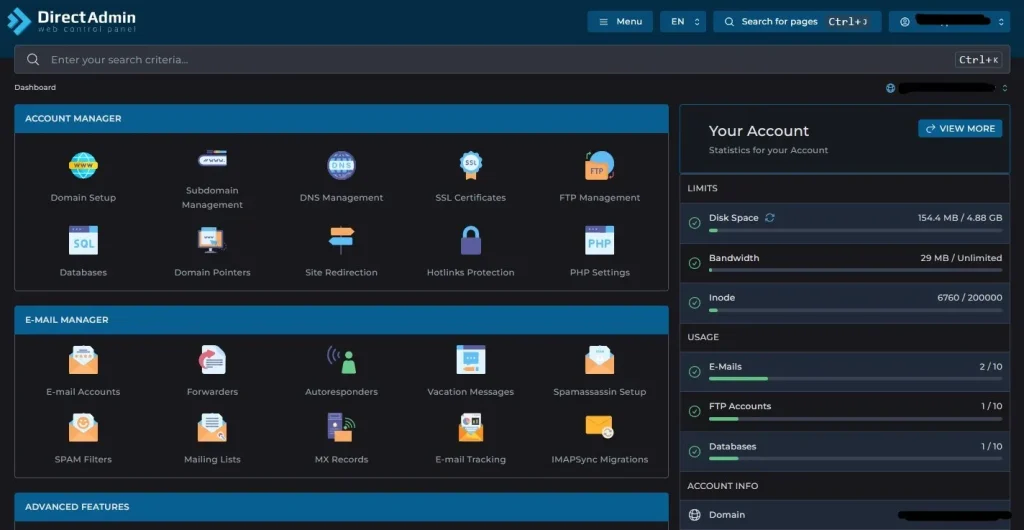Open E-mail Accounts

83,361
